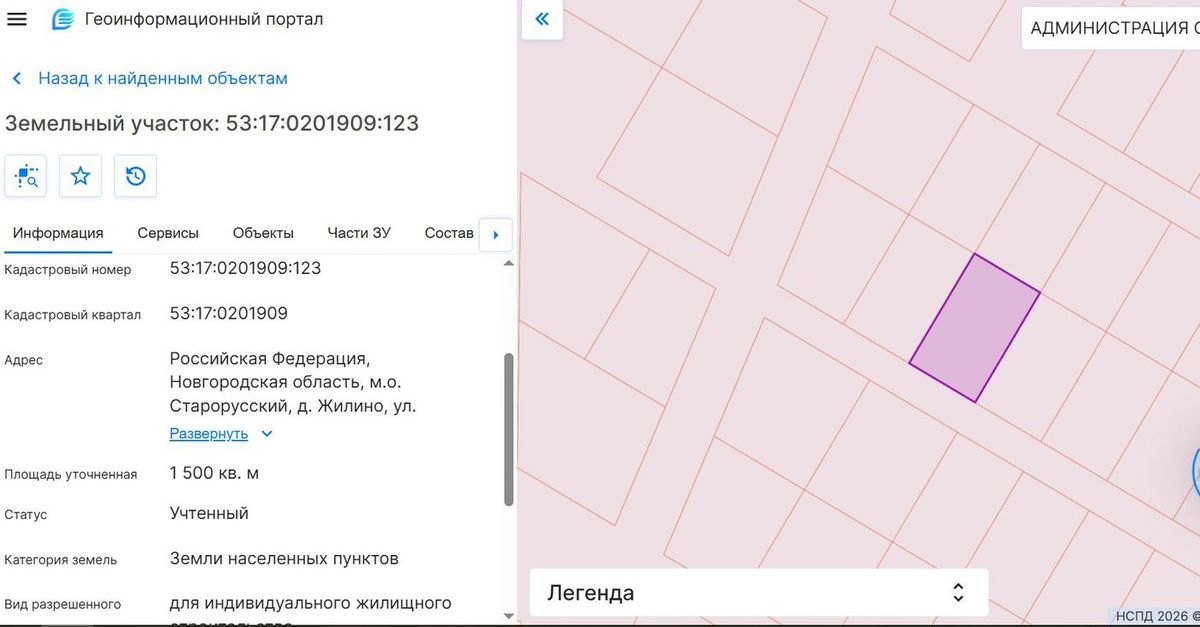The width and height of the screenshot is (1200, 627).
Task: Switch to the Информация tab
Action: 58,233
